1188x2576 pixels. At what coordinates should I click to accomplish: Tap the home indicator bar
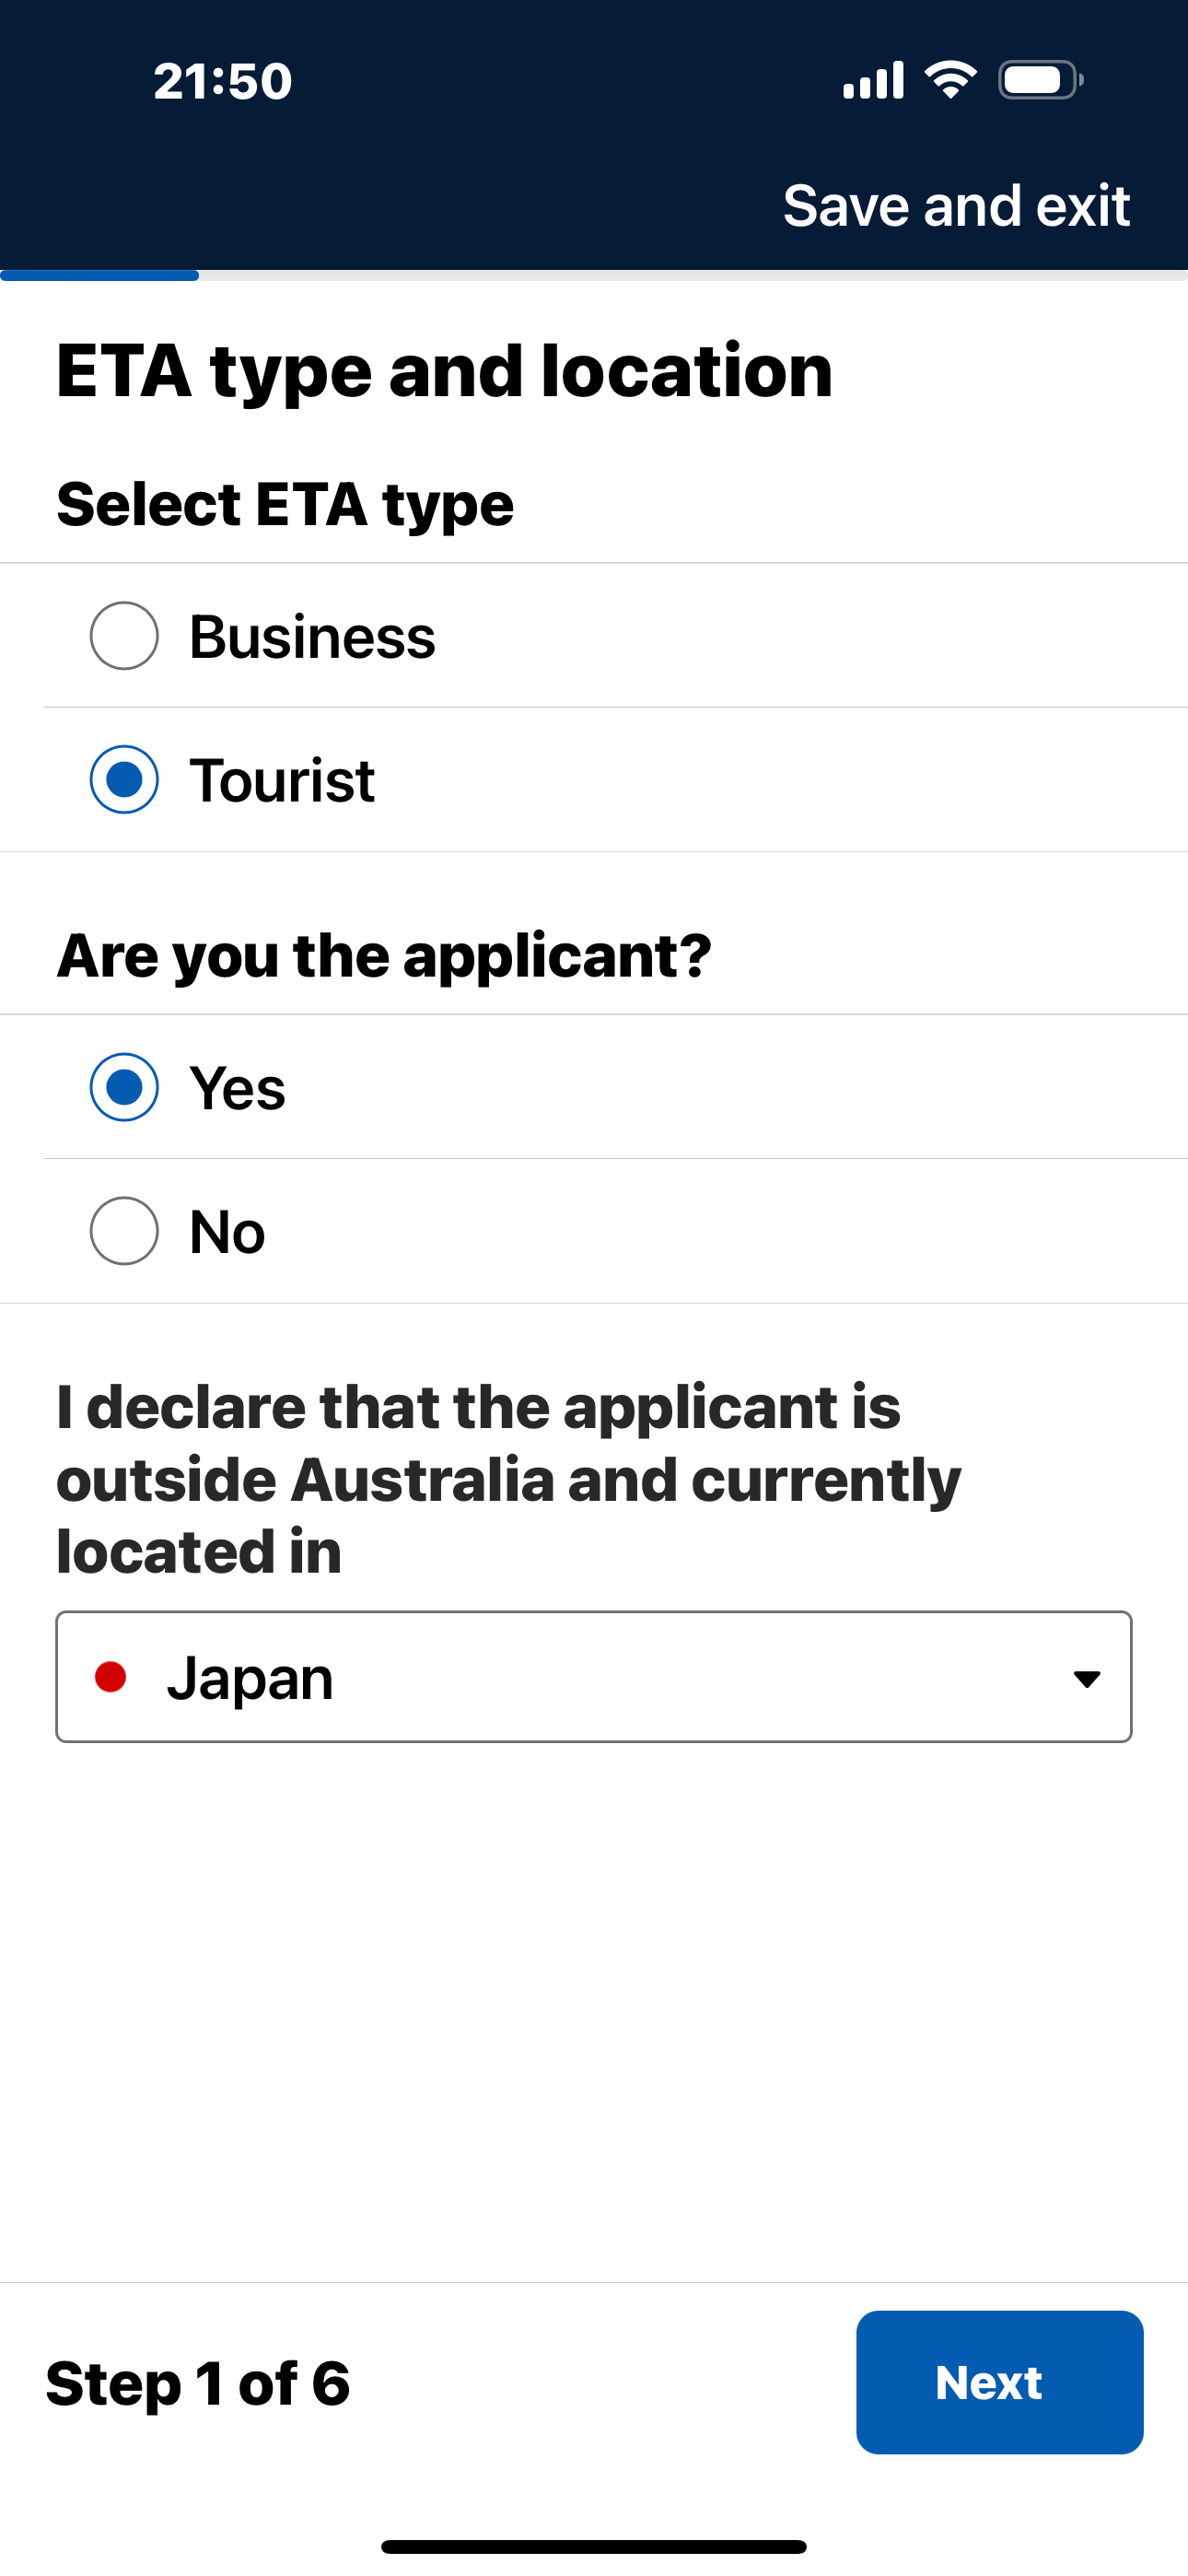click(593, 2546)
